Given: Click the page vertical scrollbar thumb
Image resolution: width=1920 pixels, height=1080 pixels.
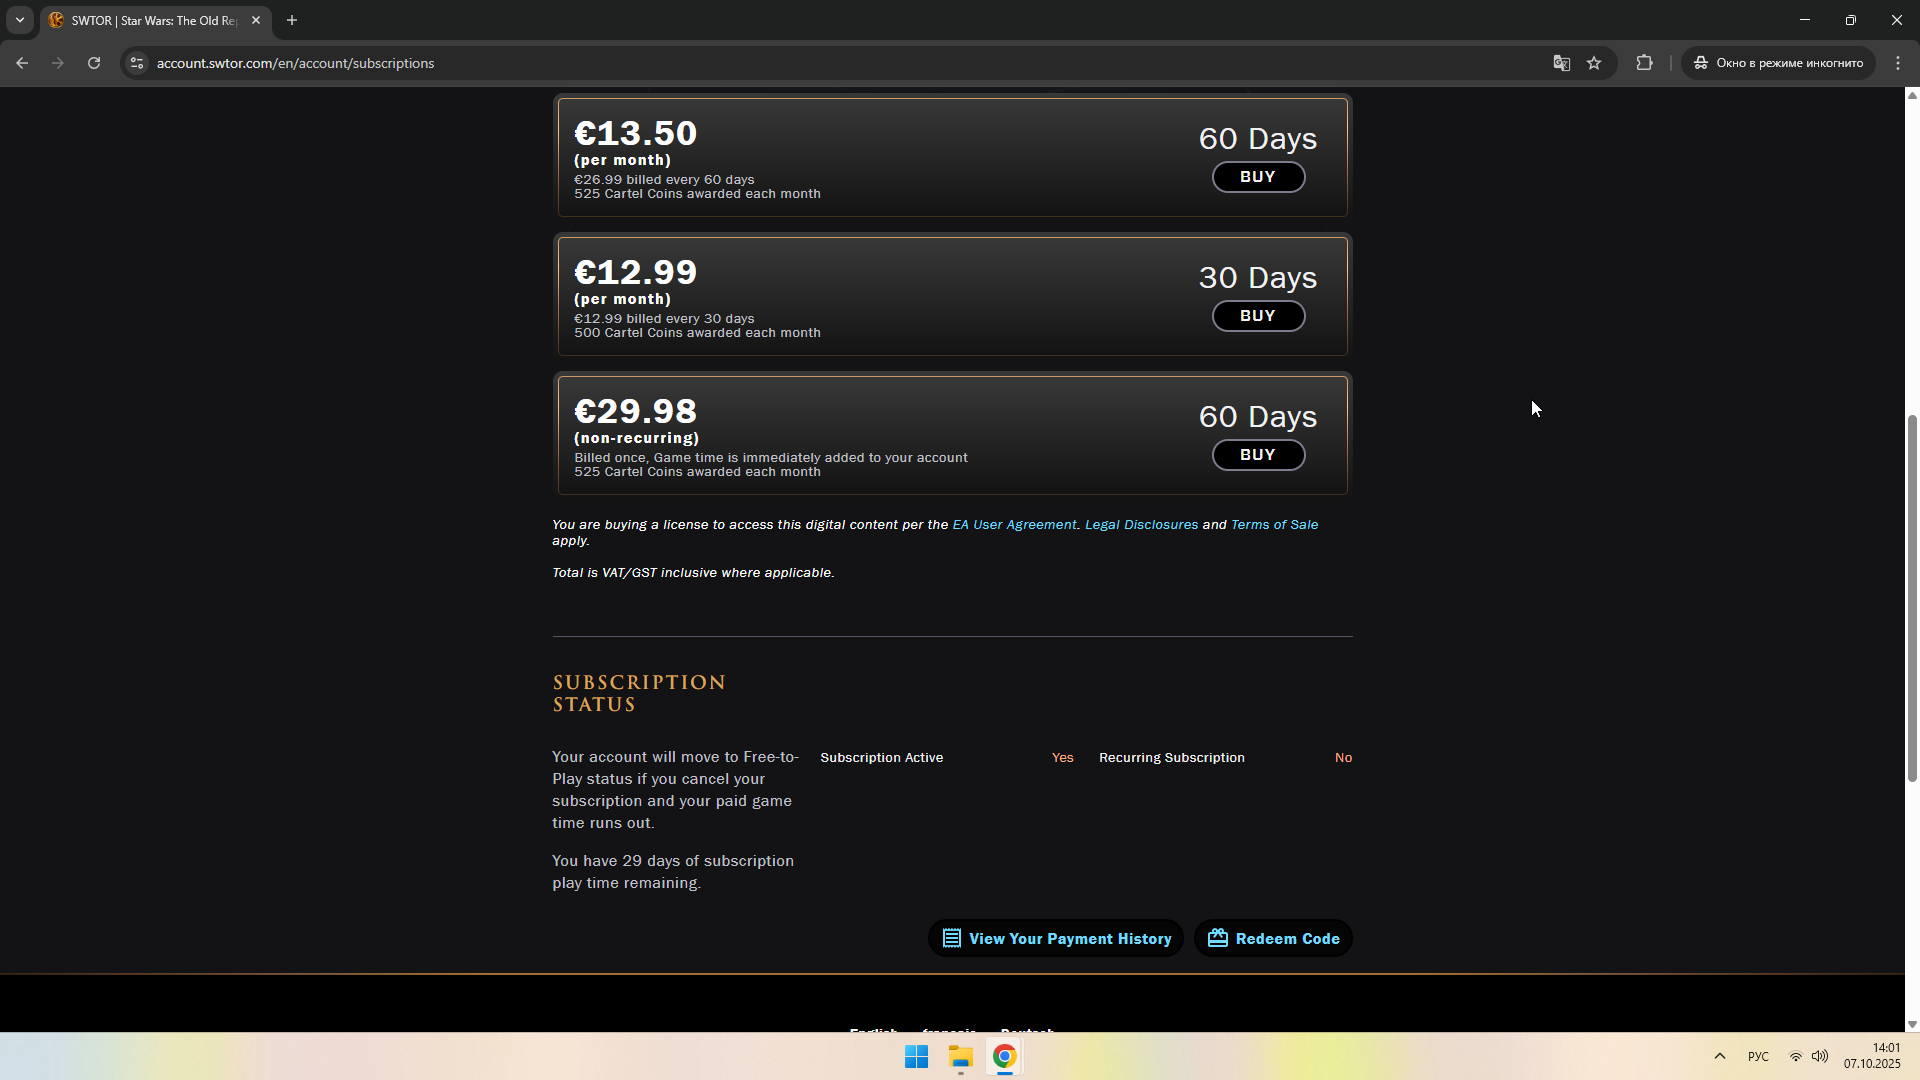Looking at the screenshot, I should coord(1912,598).
